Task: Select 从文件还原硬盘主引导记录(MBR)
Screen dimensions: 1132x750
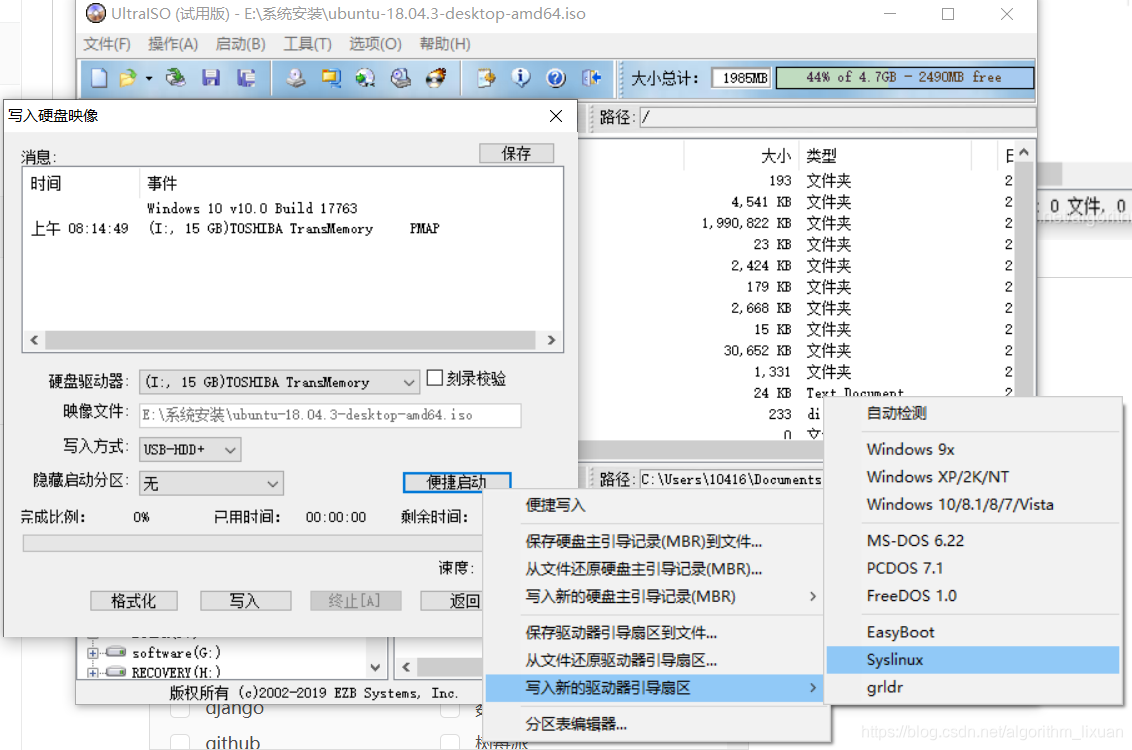Action: 654,569
